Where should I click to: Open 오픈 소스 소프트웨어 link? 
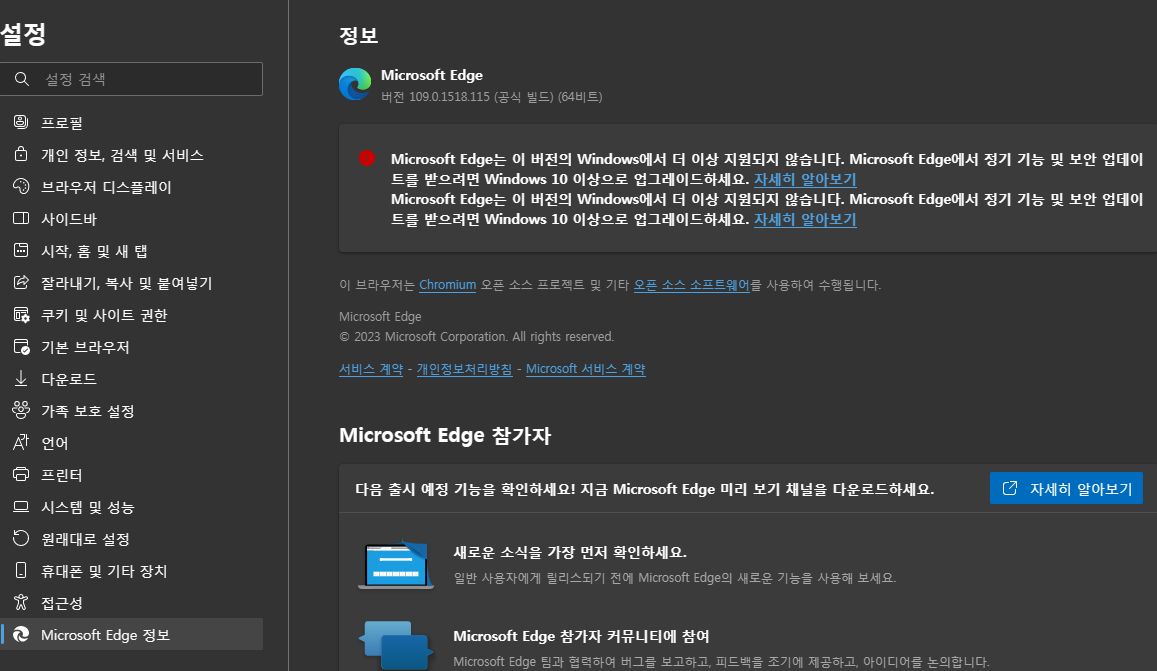pos(691,284)
